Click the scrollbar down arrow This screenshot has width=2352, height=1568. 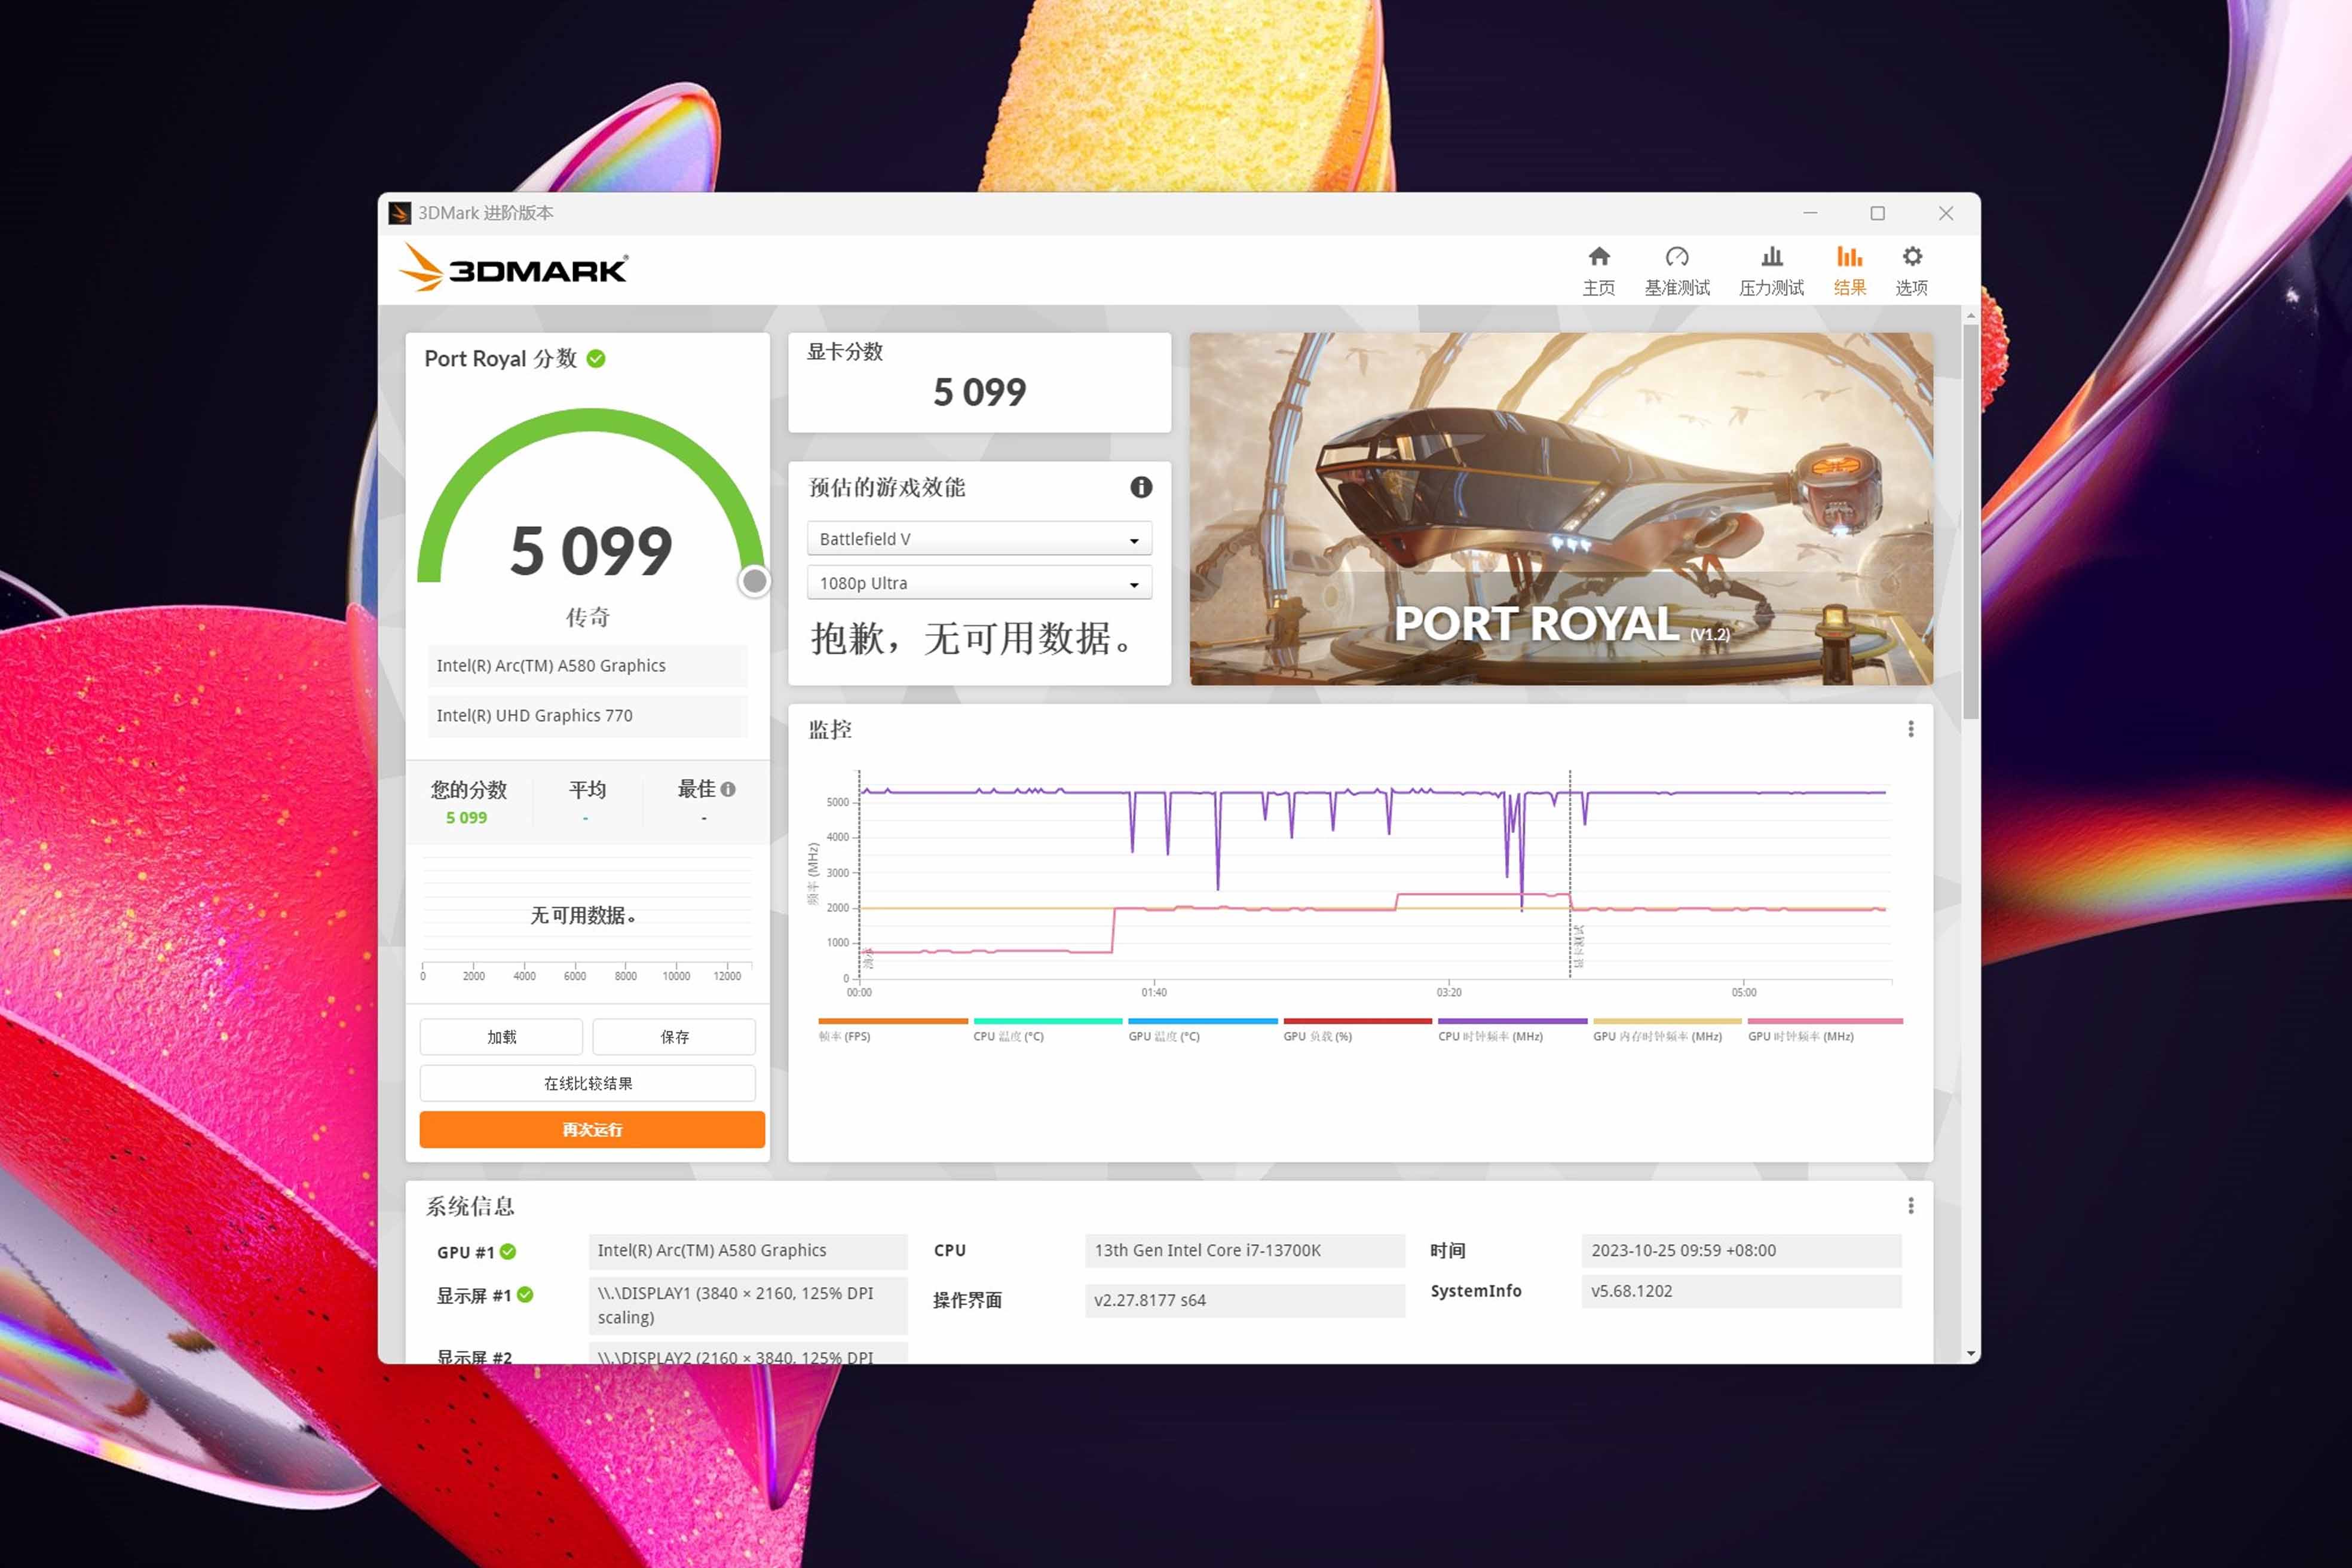coord(1971,1354)
